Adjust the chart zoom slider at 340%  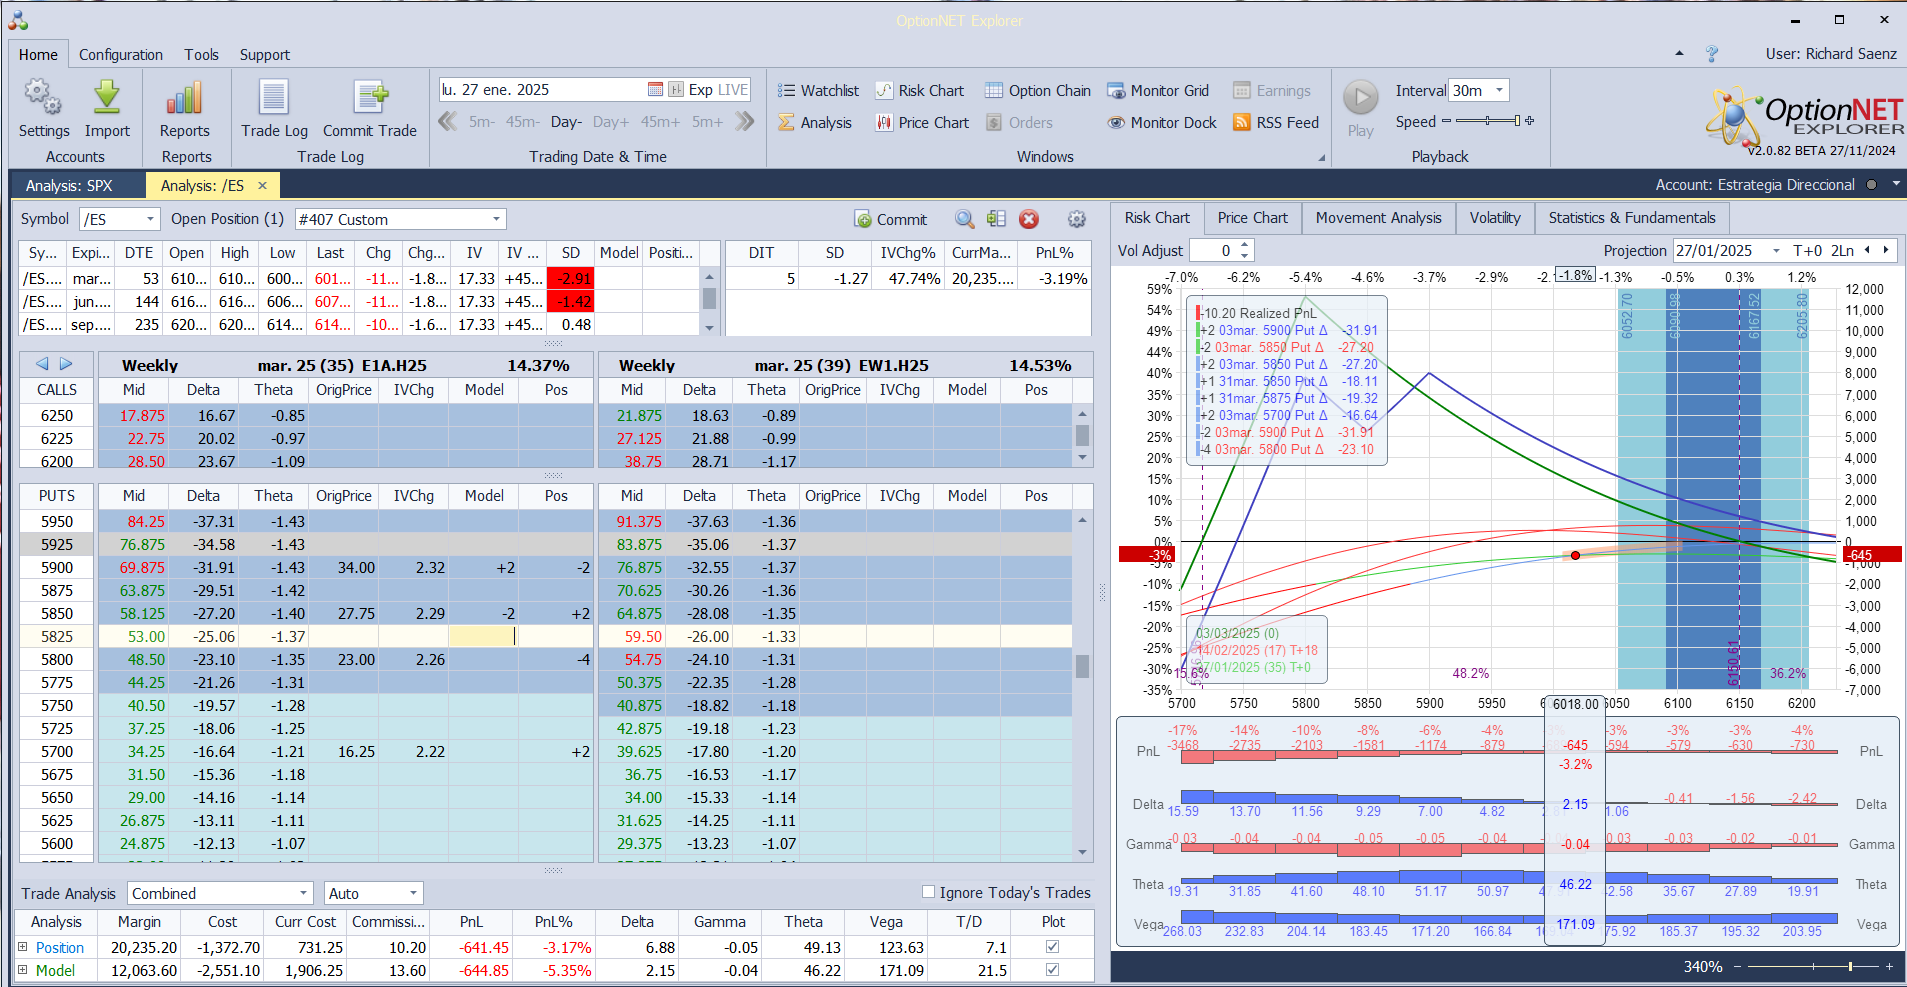[1813, 967]
